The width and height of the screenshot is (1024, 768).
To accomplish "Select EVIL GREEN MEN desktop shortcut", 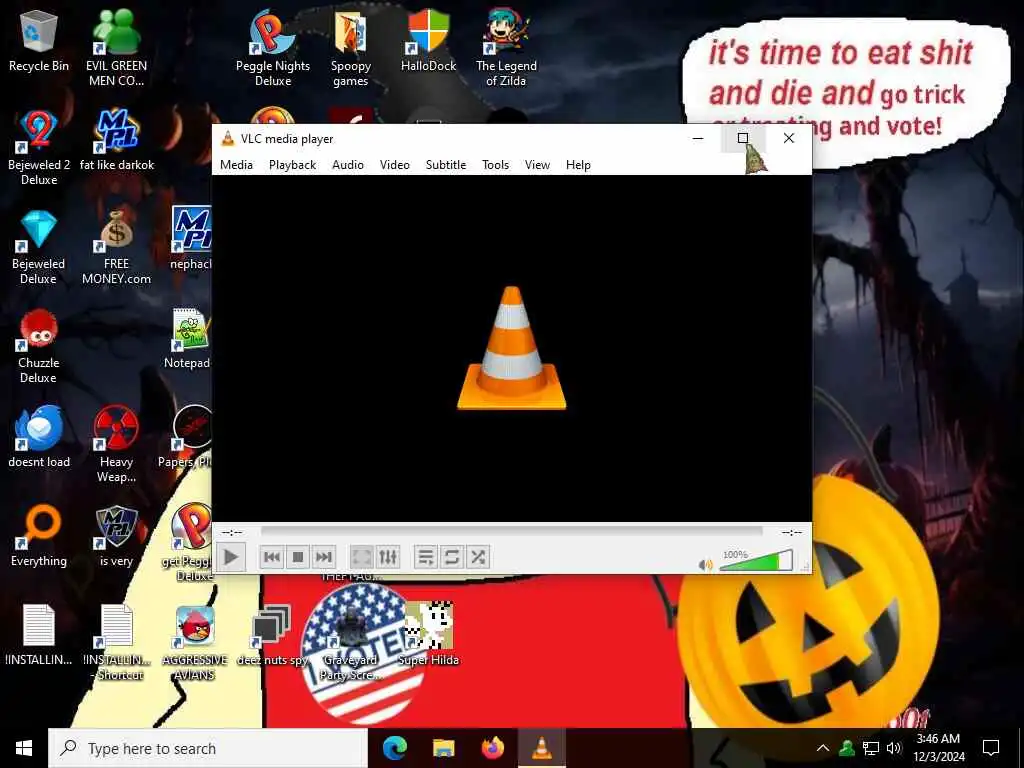I will pyautogui.click(x=116, y=48).
